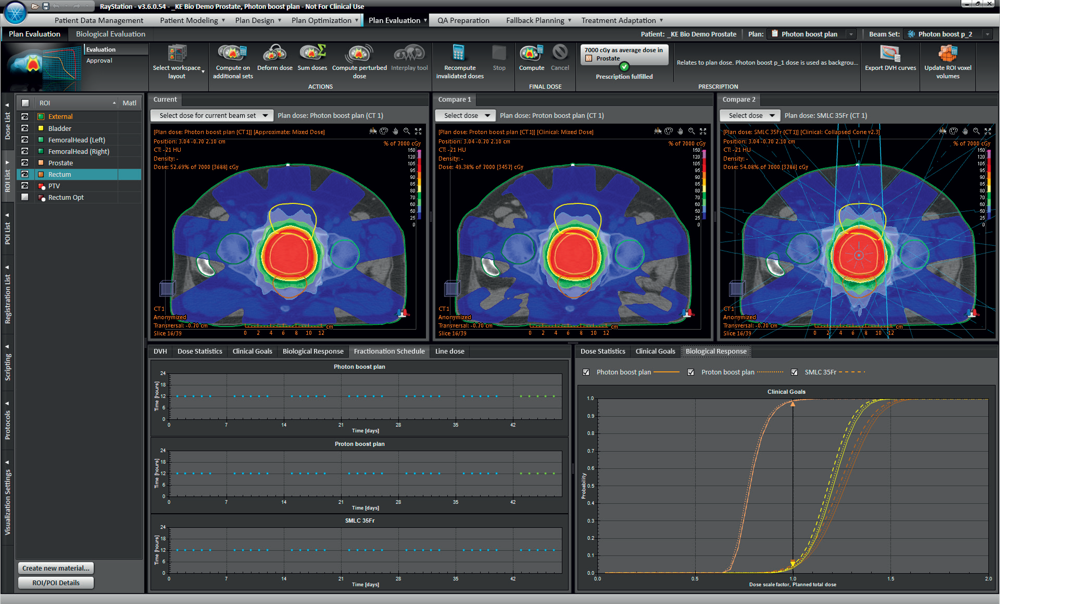Toggle visibility of Bladder ROI
Image resolution: width=1080 pixels, height=604 pixels.
click(25, 128)
